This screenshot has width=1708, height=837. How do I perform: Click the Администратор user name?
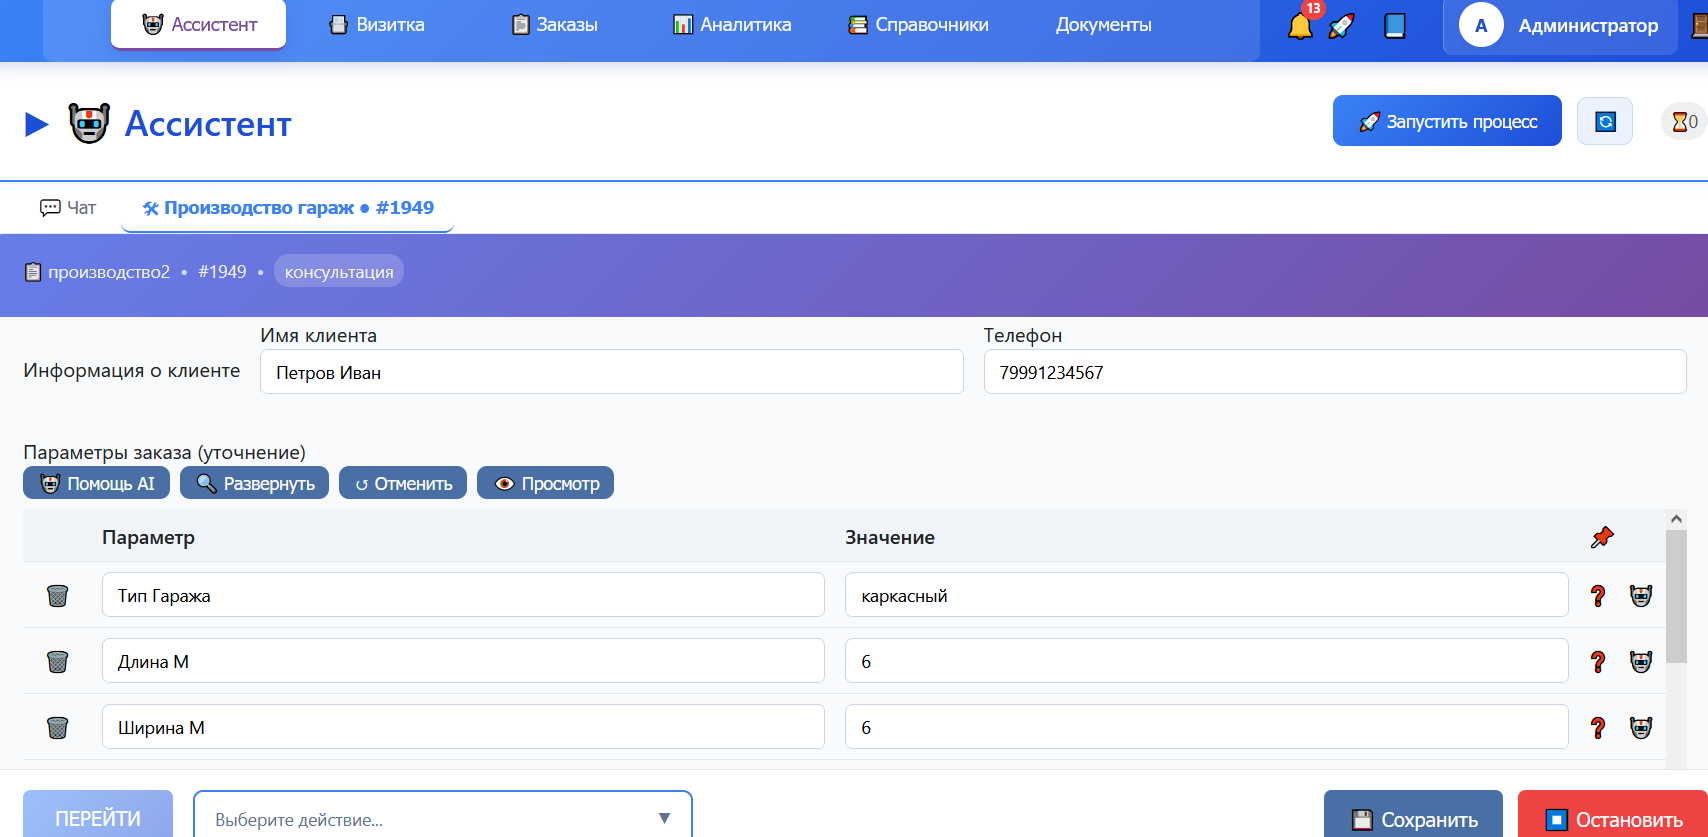(1588, 26)
